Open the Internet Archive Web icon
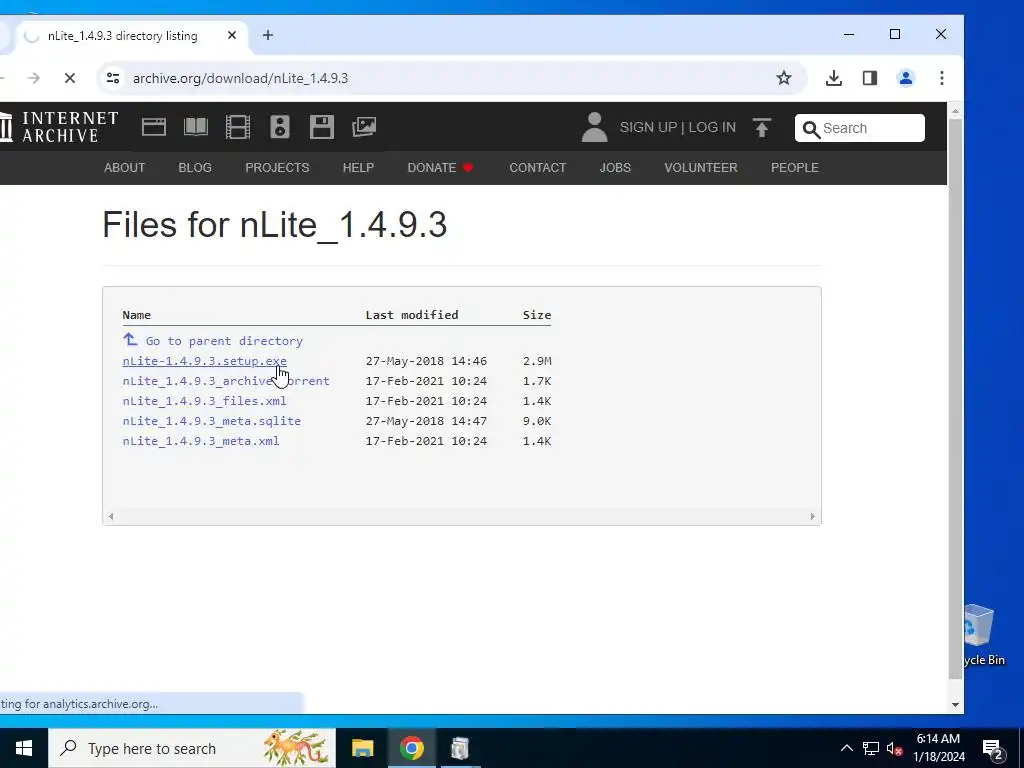Image resolution: width=1024 pixels, height=768 pixels. 153,127
